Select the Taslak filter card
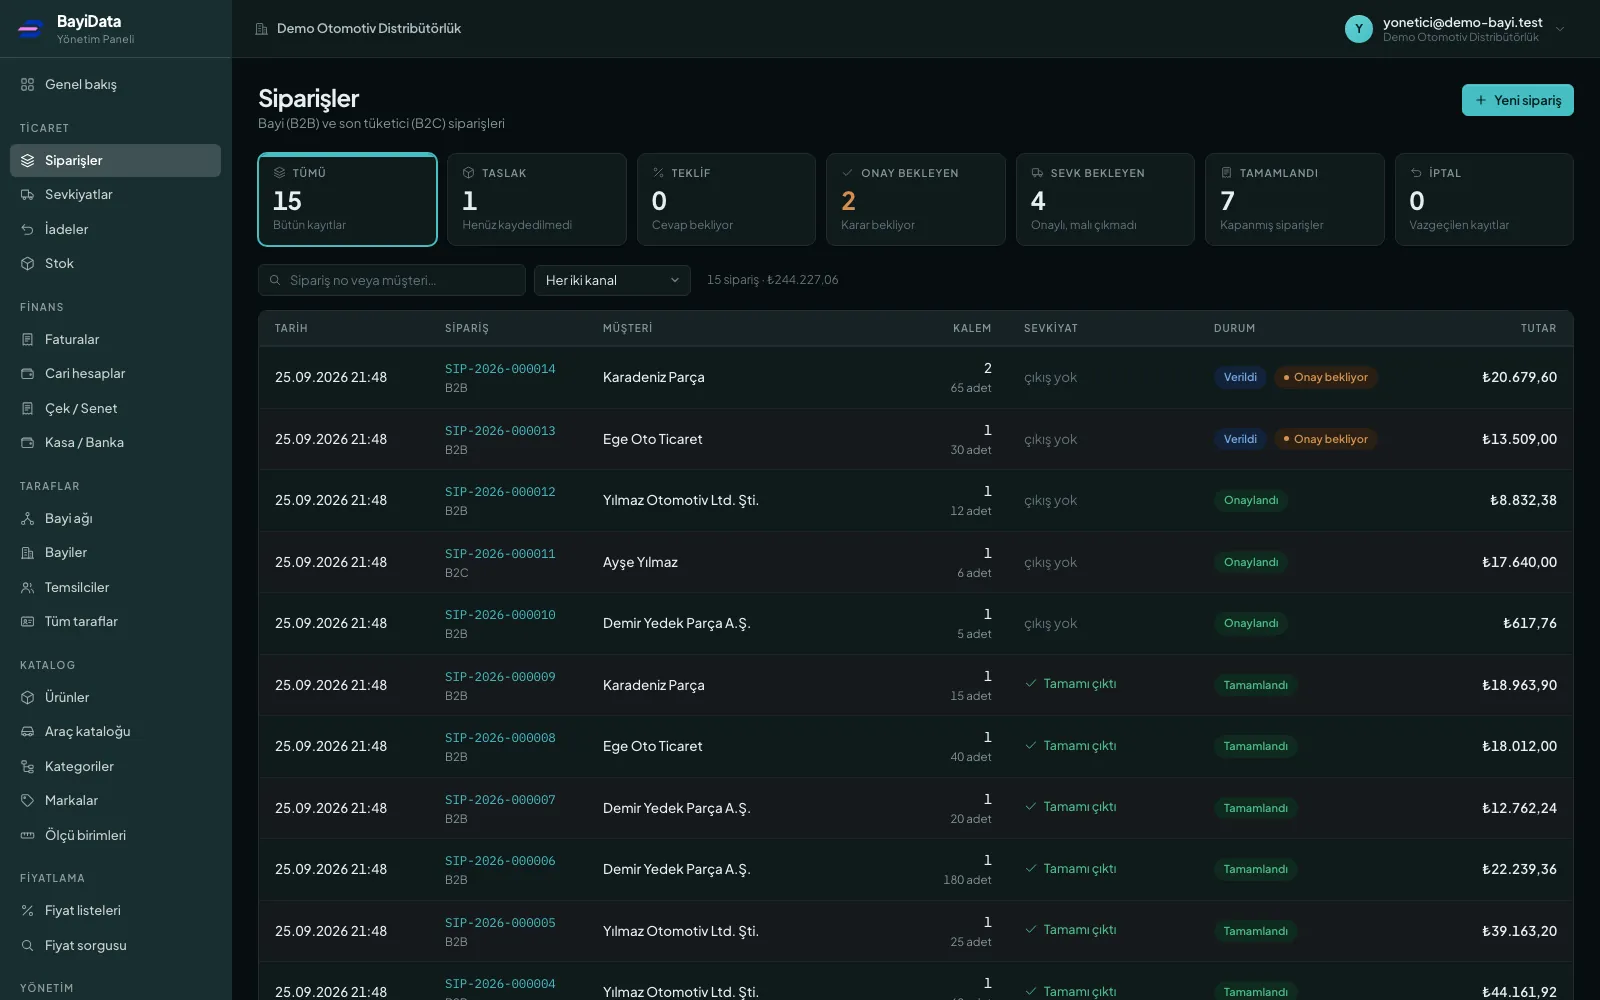Screen dimensions: 1600x1000 tap(537, 199)
